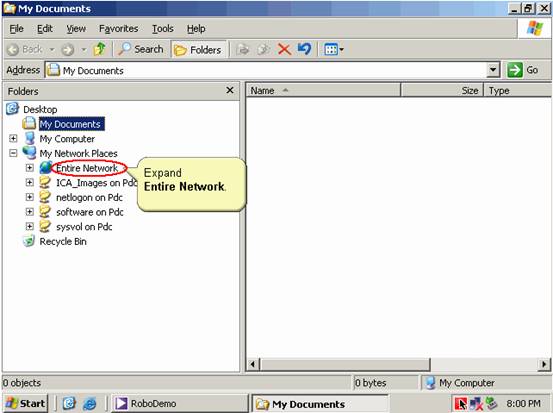The image size is (553, 413).
Task: Expand ICA_Images on Pdc node
Action: pyautogui.click(x=30, y=182)
